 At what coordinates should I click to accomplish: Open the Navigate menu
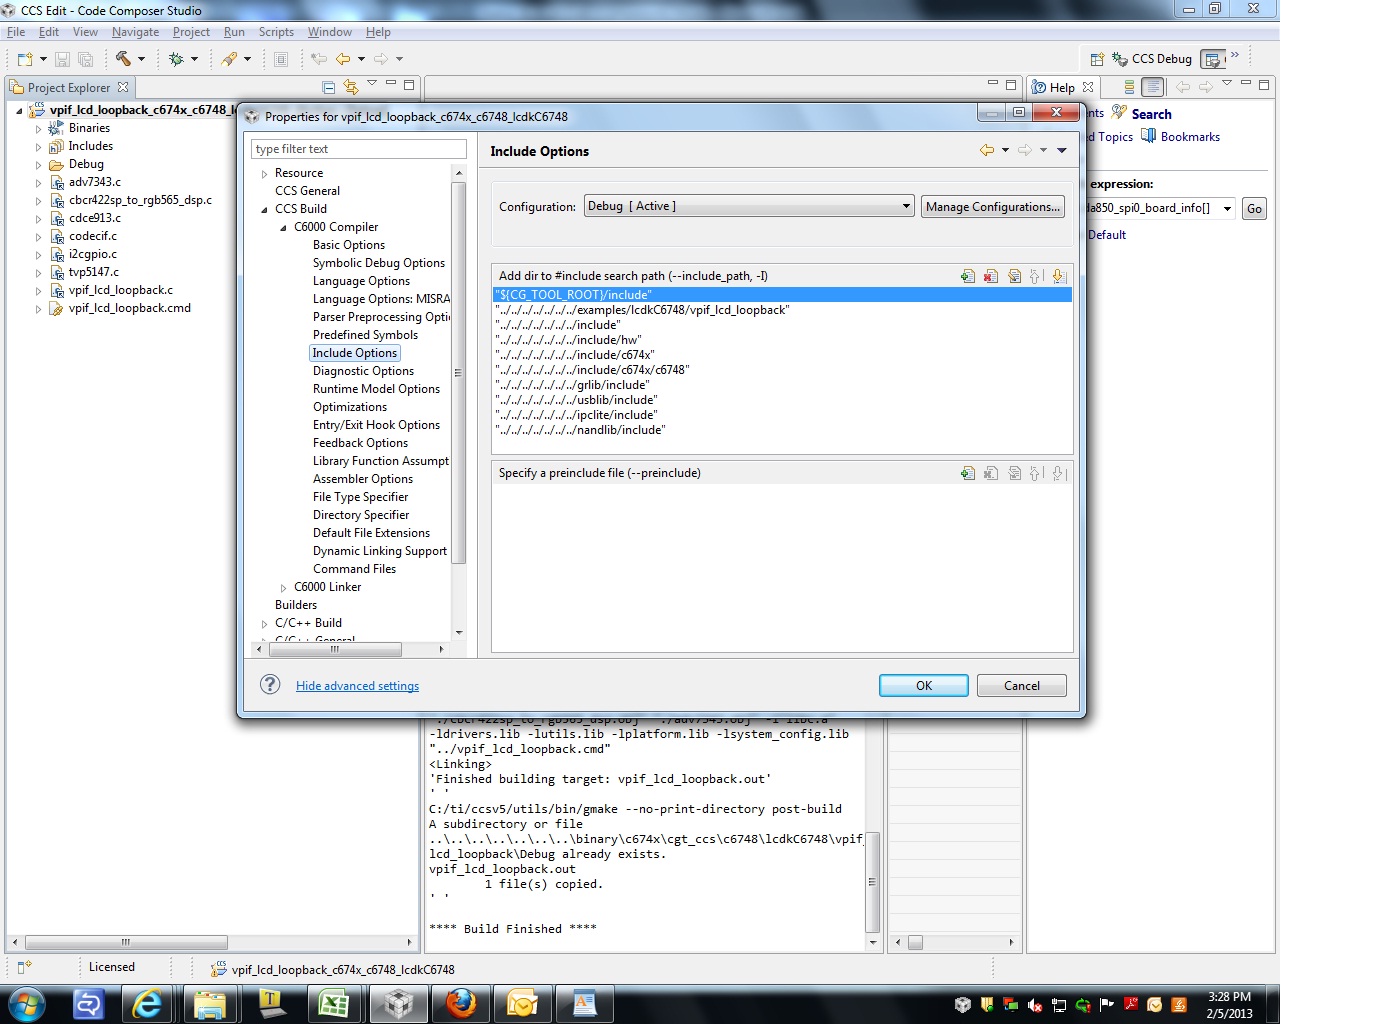pyautogui.click(x=135, y=32)
